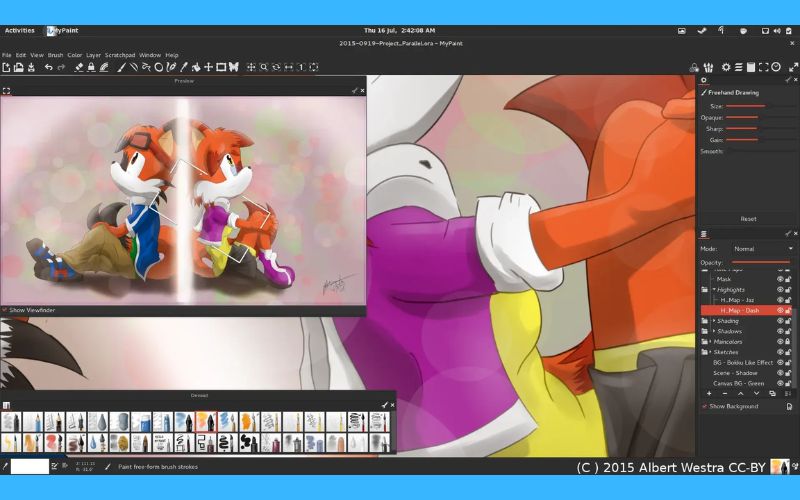The width and height of the screenshot is (800, 500).
Task: Collapse the Highlights layer group
Action: pyautogui.click(x=714, y=290)
